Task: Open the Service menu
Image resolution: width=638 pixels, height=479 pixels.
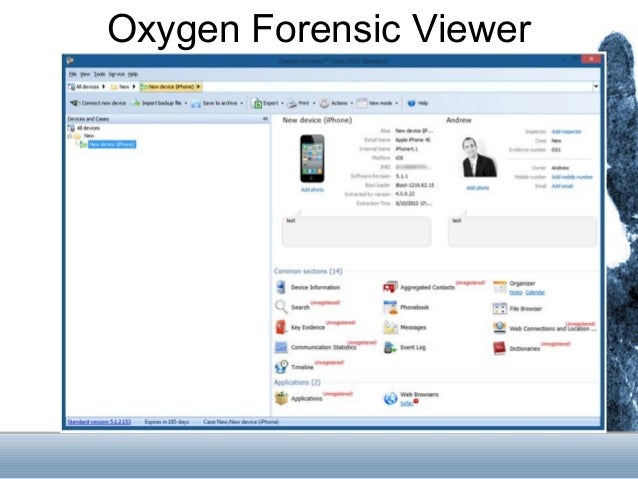Action: (x=116, y=74)
